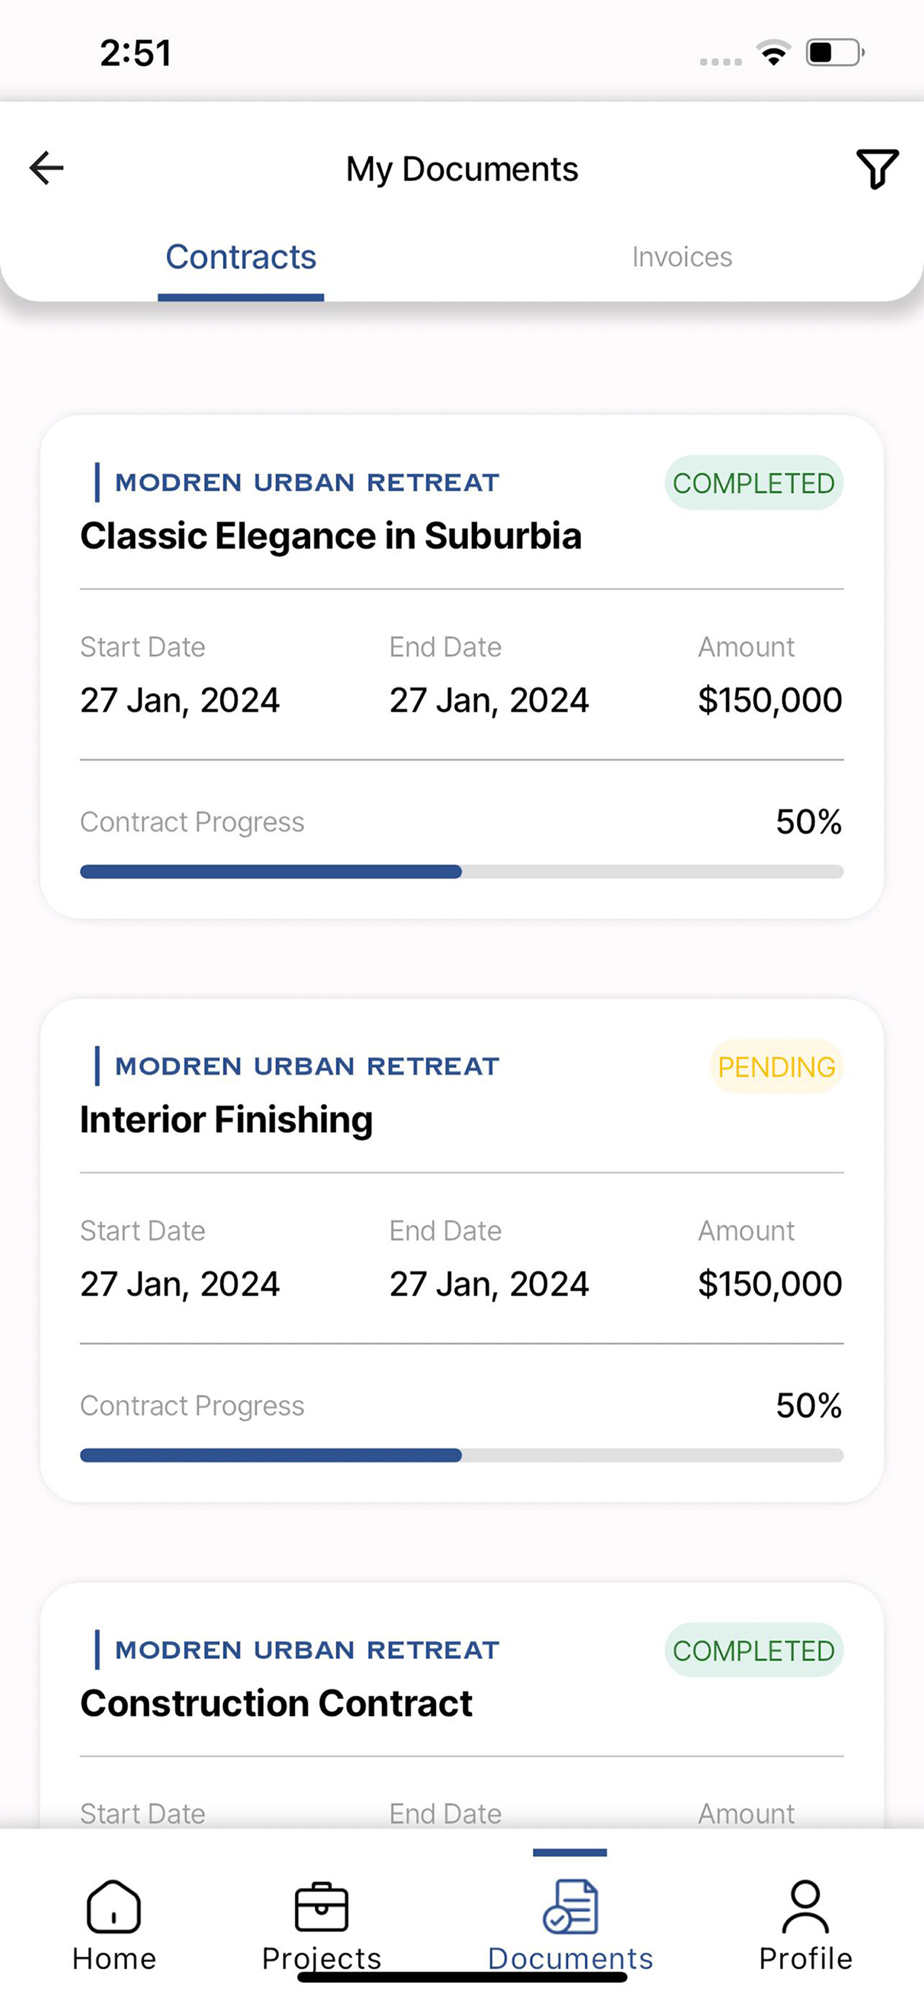Open Projects briefcase icon

click(x=321, y=1907)
